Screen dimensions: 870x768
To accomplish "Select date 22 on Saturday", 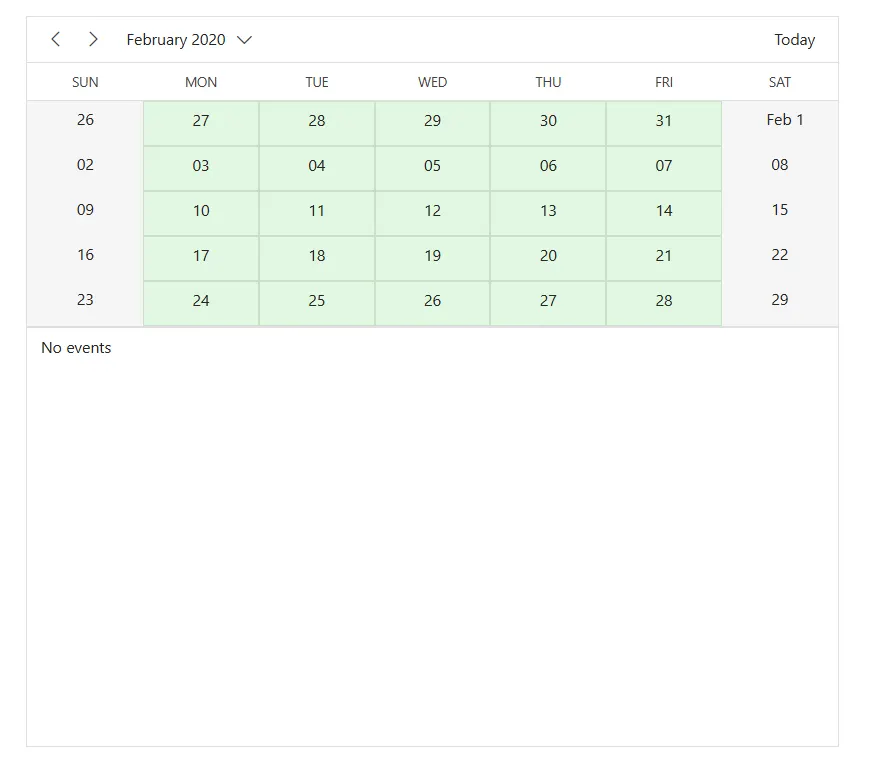I will [780, 258].
